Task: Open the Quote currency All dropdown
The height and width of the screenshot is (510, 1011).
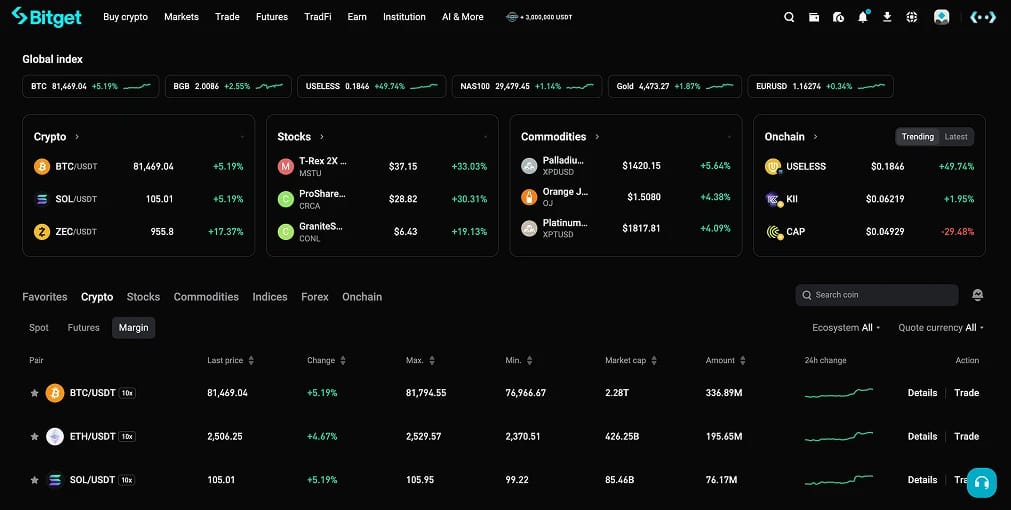Action: 941,328
